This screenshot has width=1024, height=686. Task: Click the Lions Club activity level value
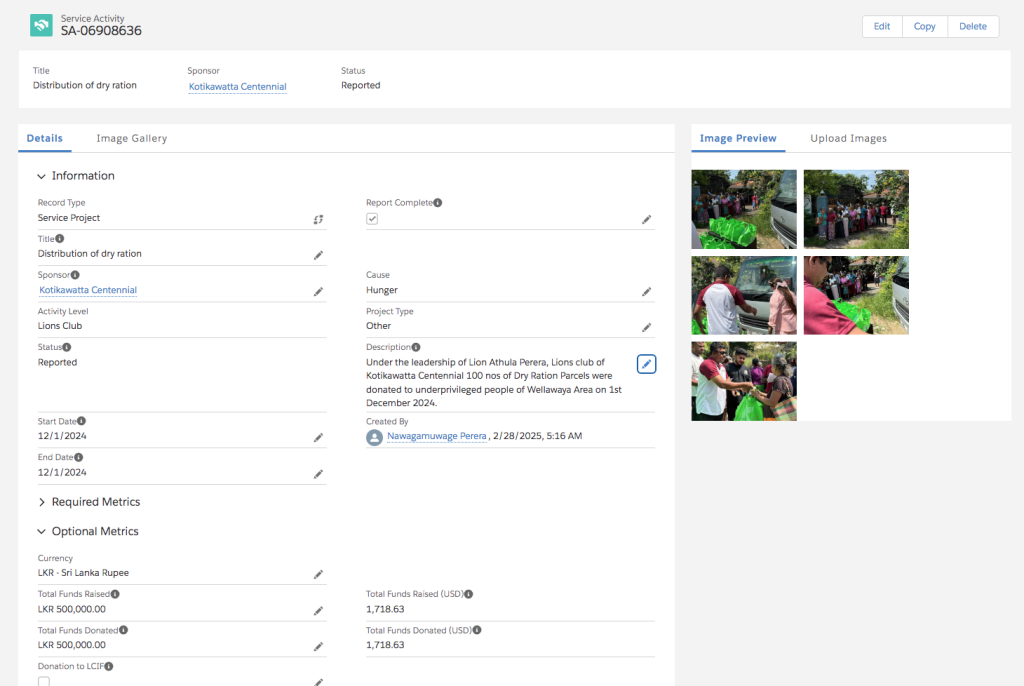60,326
